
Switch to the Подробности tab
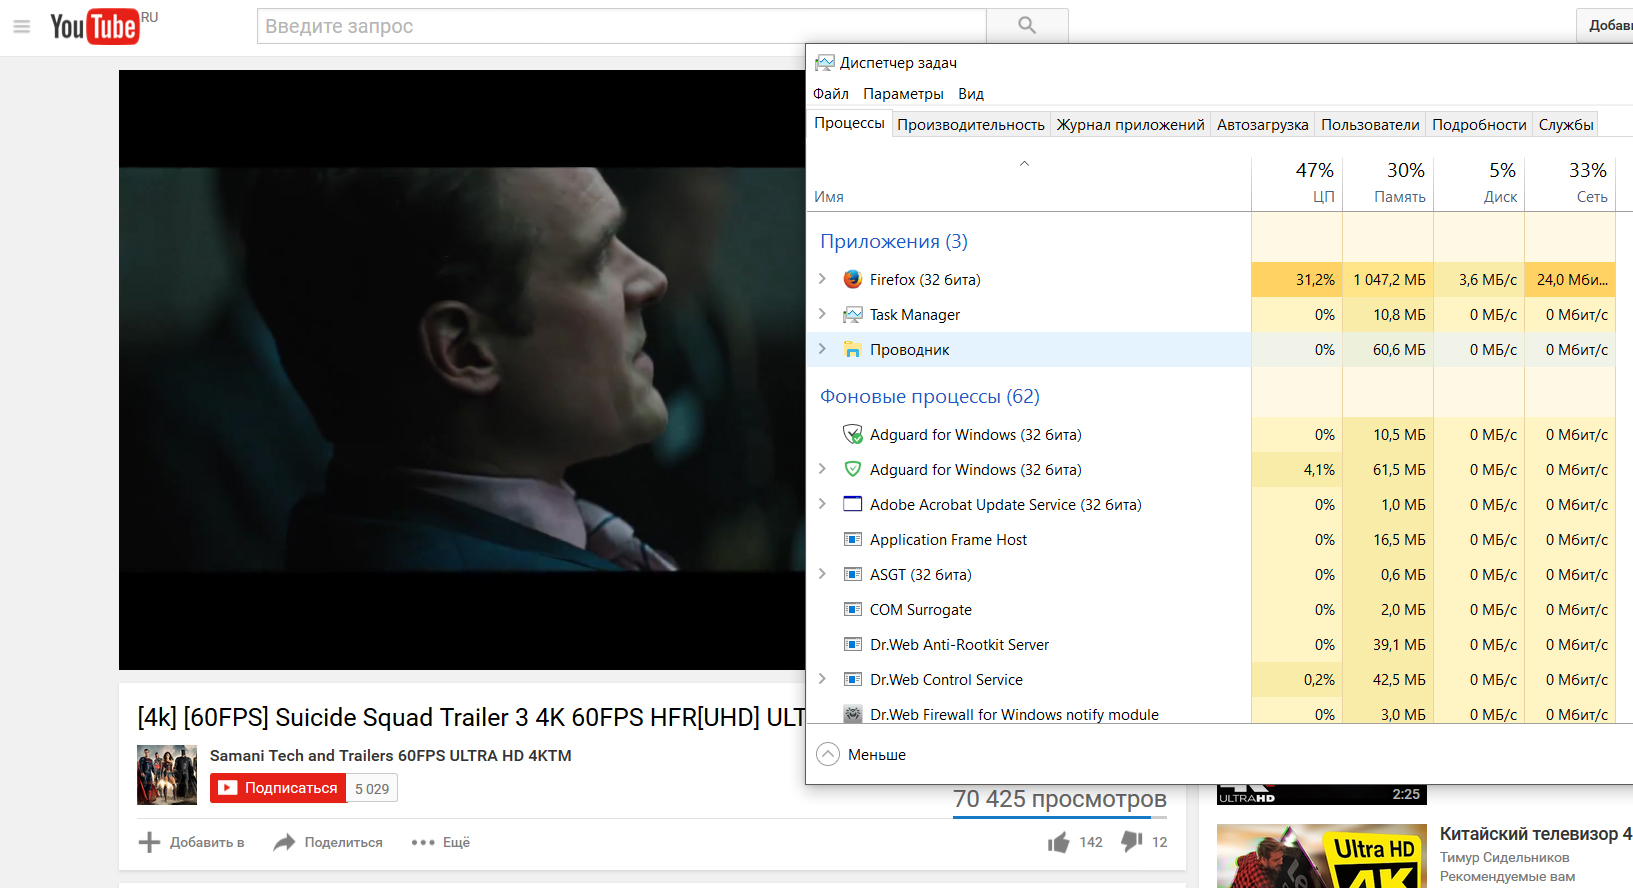(x=1479, y=124)
